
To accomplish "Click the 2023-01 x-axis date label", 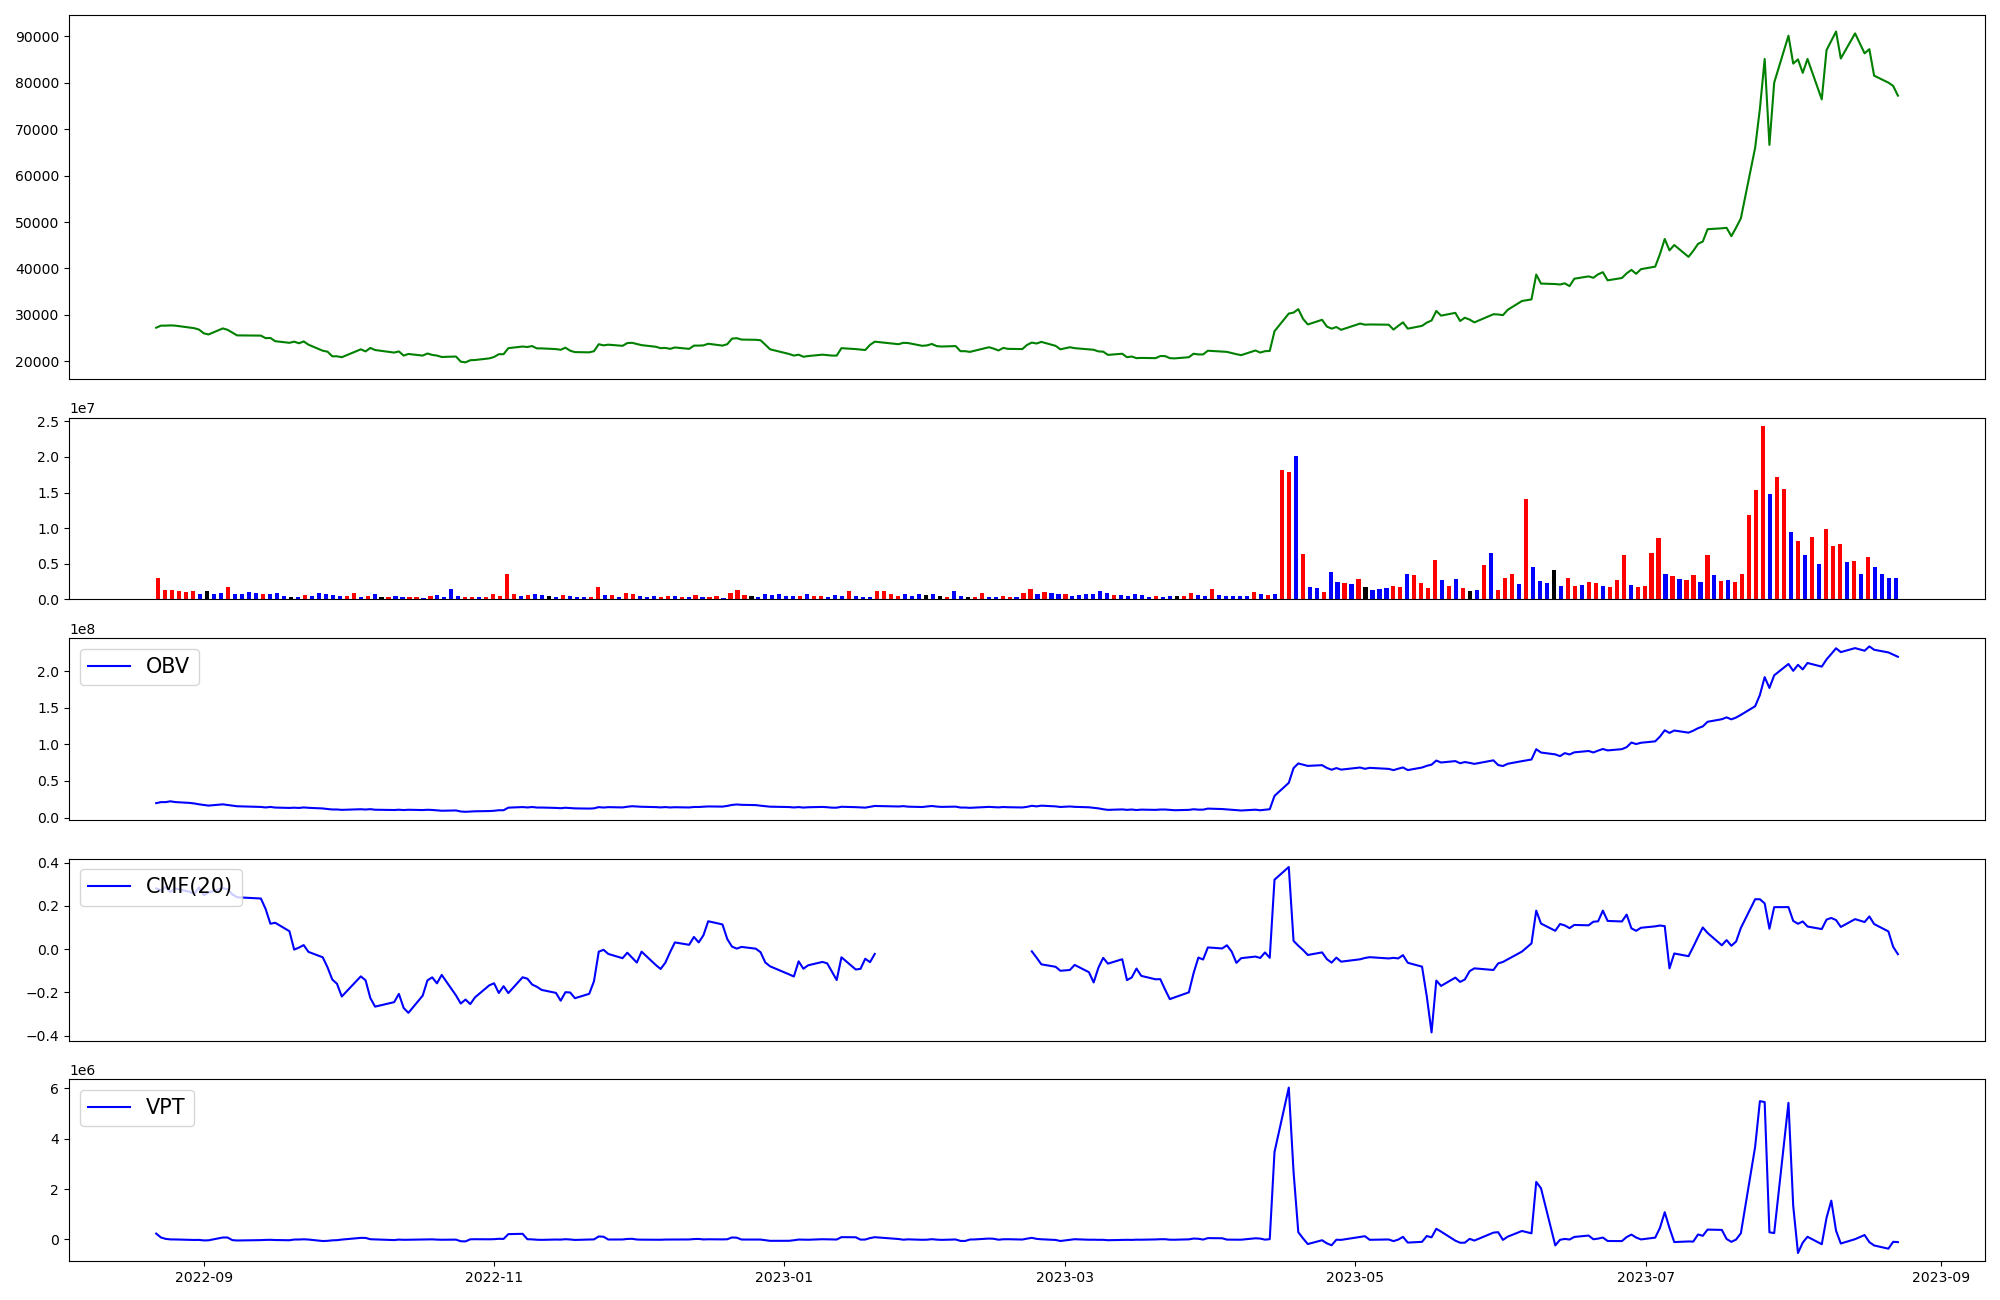I will click(784, 1277).
